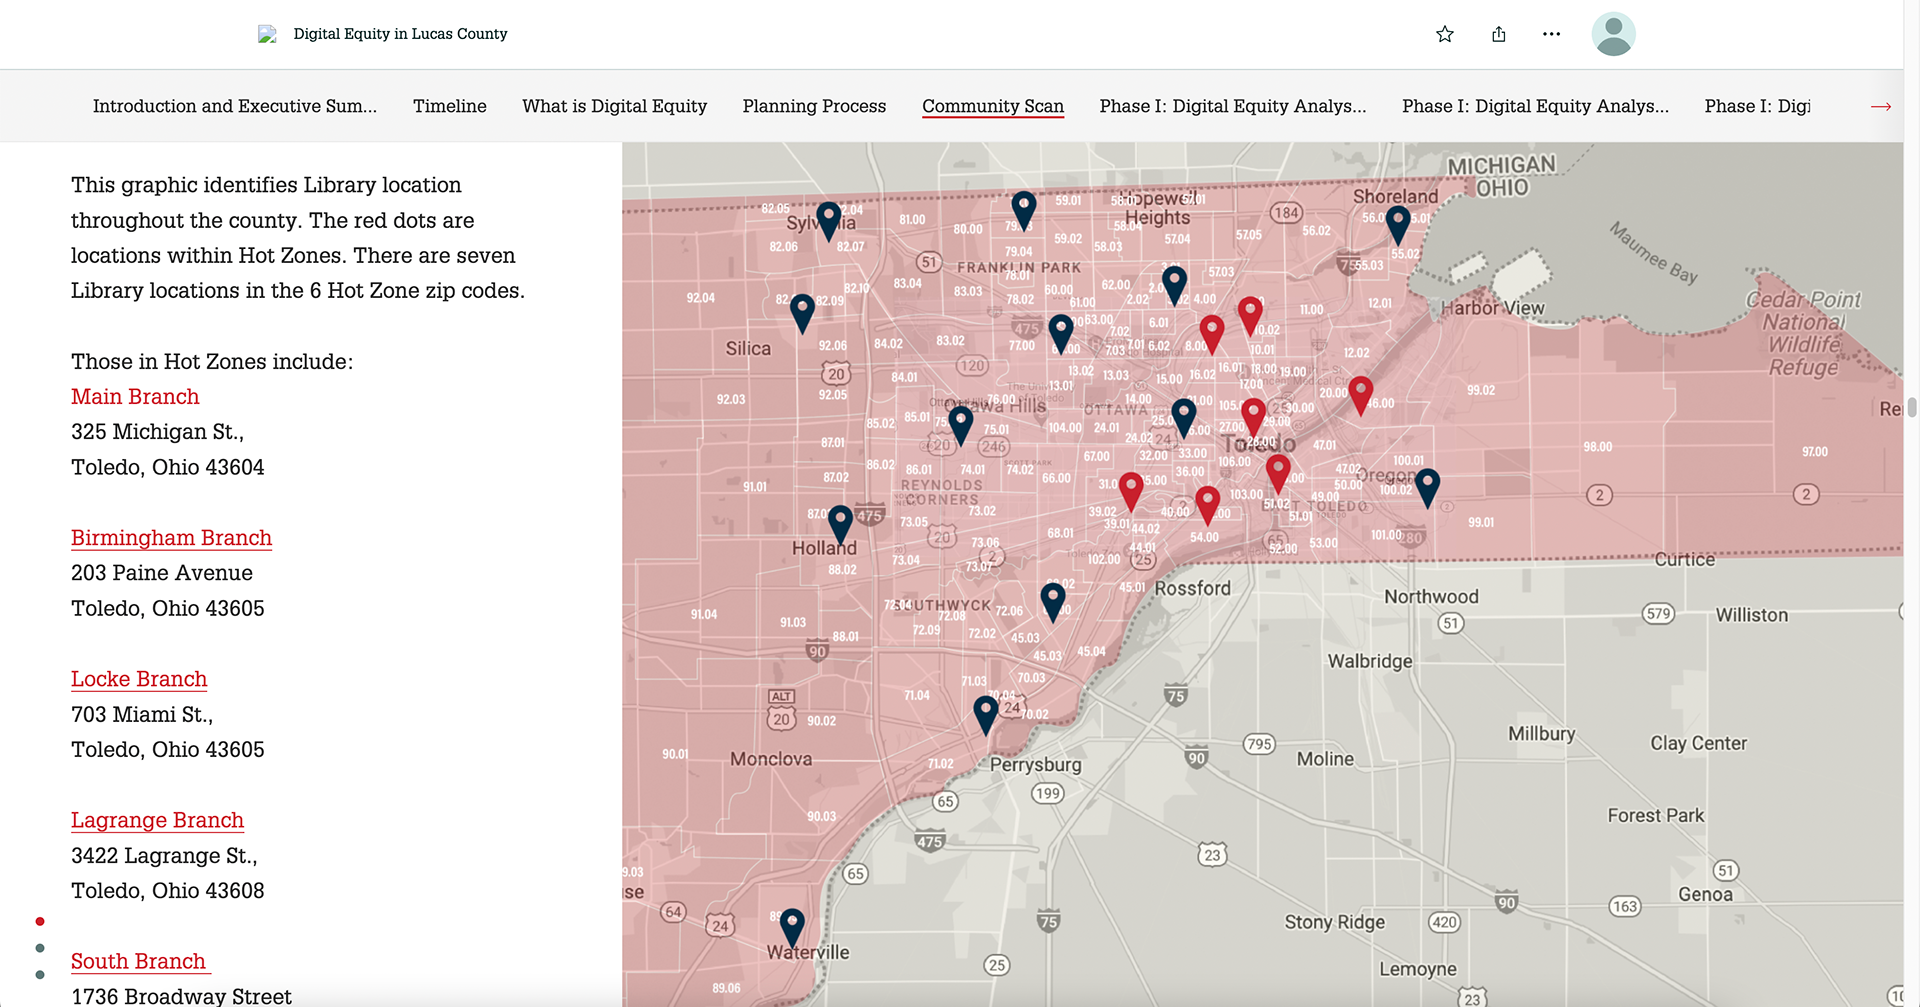
Task: Select the navy pin near tract 92.09
Action: 802,314
